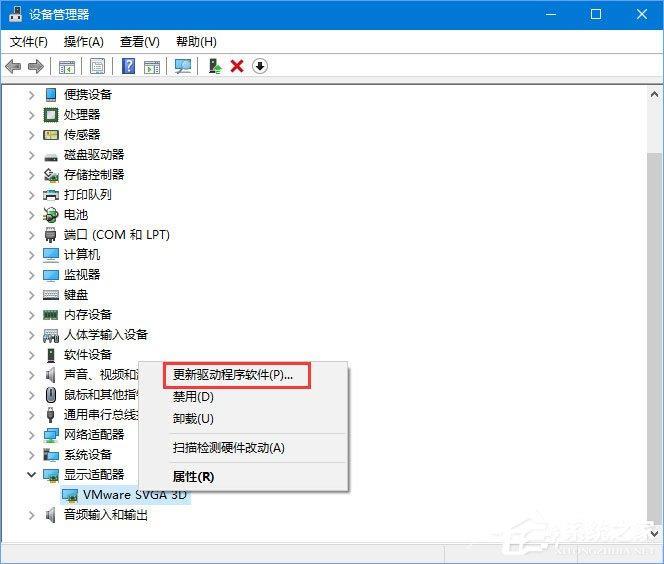The image size is (664, 564).
Task: Choose 卸载(U) in context menu
Action: click(x=243, y=419)
